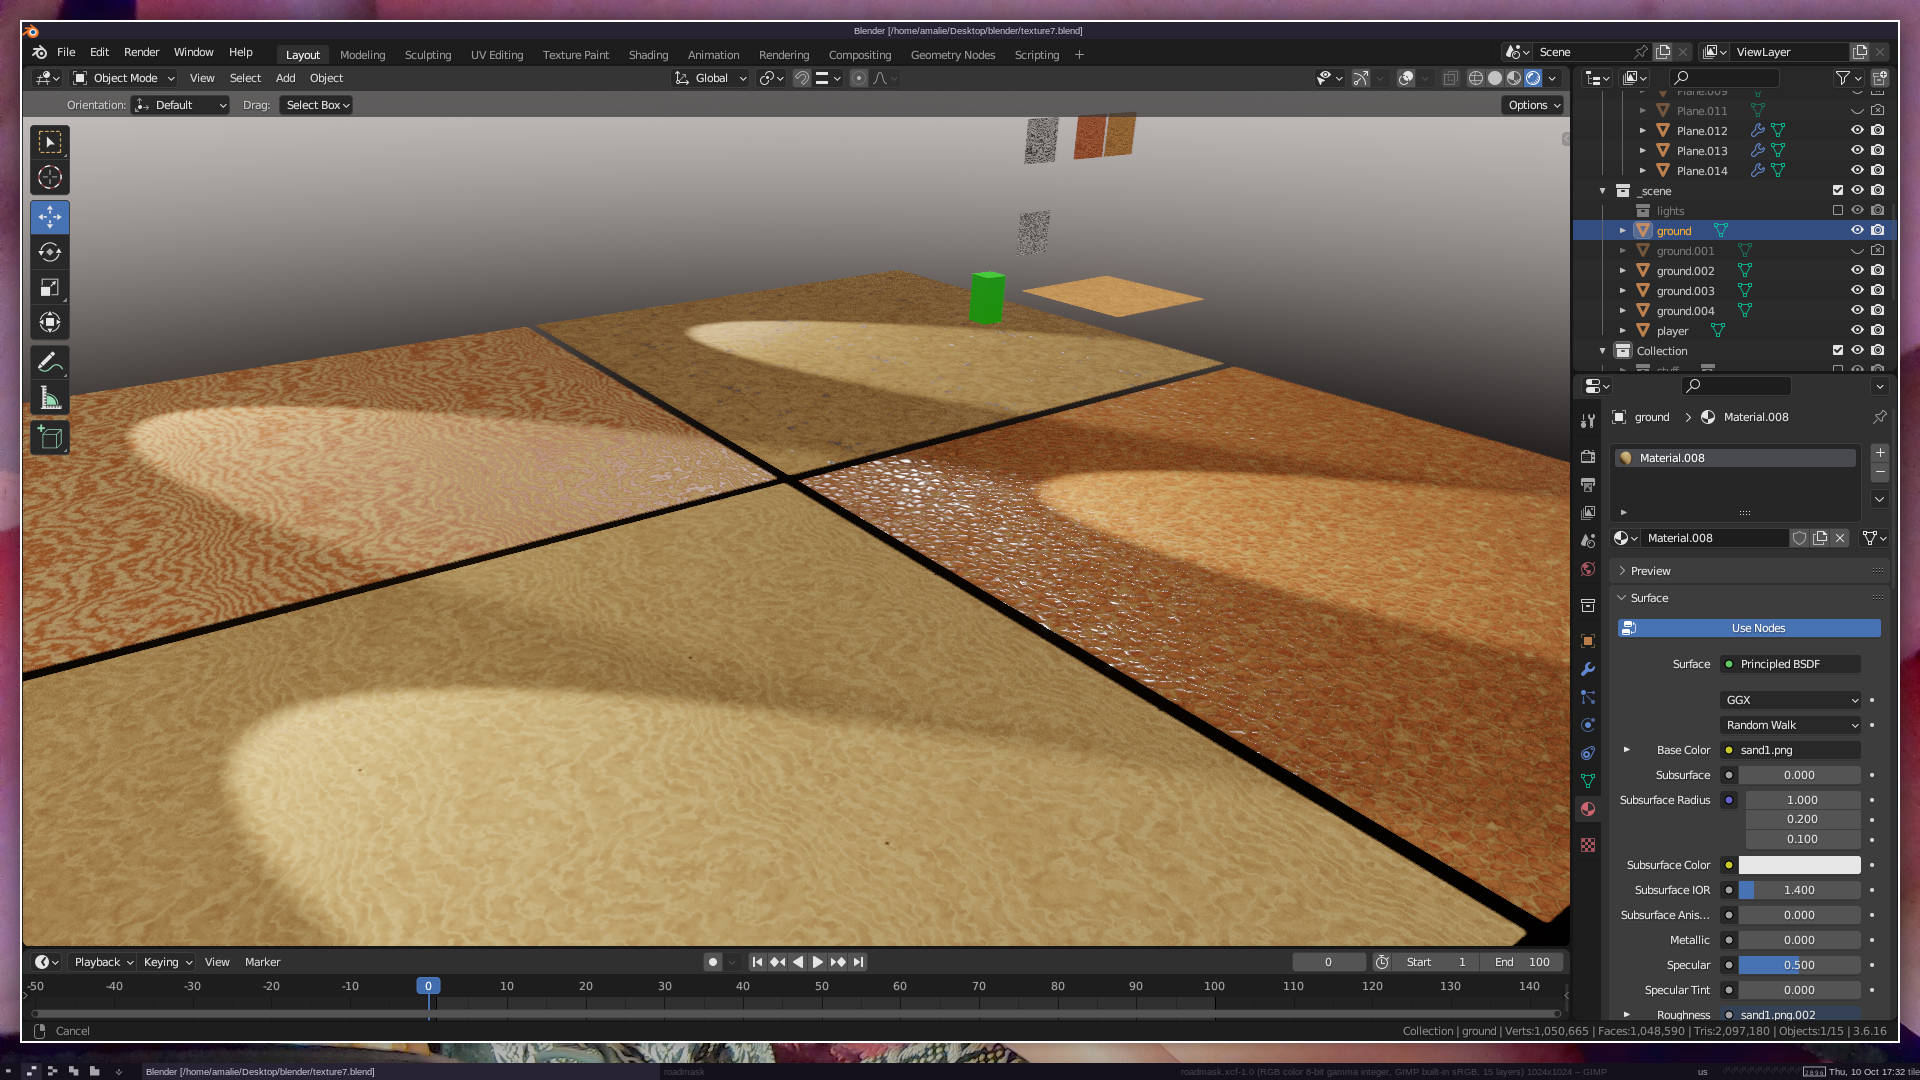Pick the Cursor tool
Viewport: 1920px width, 1080px height.
coord(50,178)
